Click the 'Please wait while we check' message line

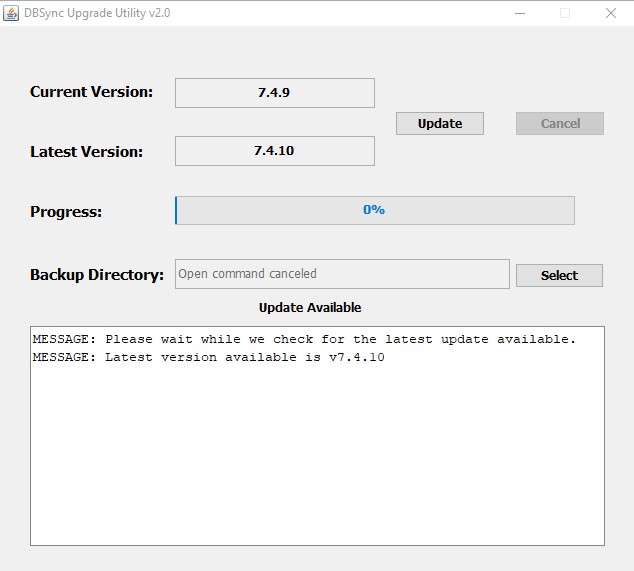(x=304, y=339)
